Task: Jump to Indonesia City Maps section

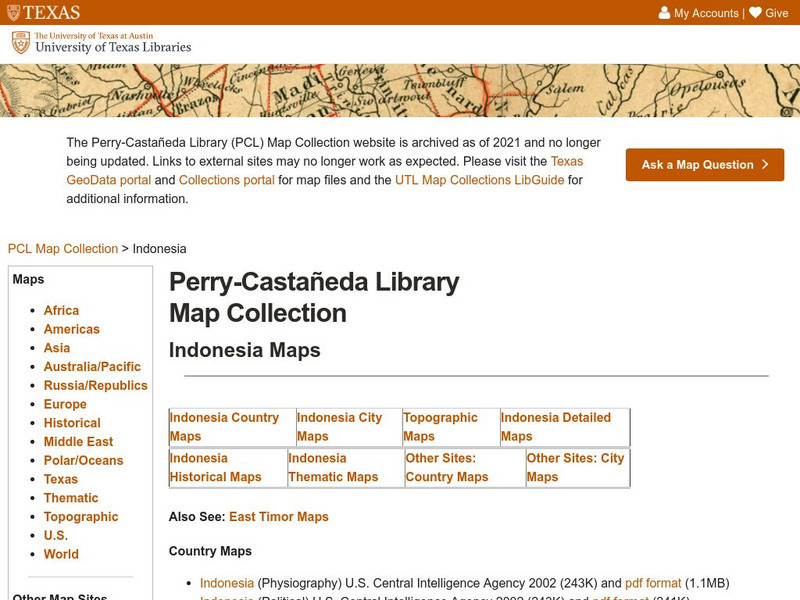Action: (x=339, y=426)
